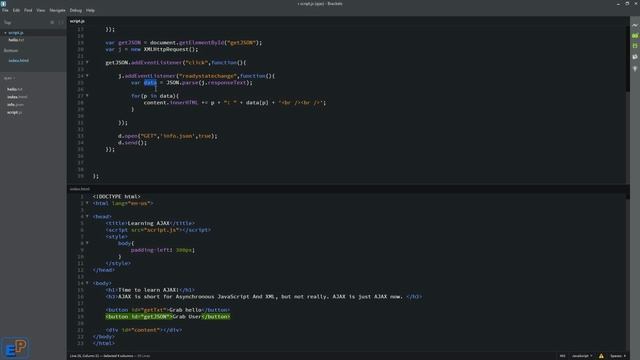Open the Extension Manager icon

coord(635,57)
